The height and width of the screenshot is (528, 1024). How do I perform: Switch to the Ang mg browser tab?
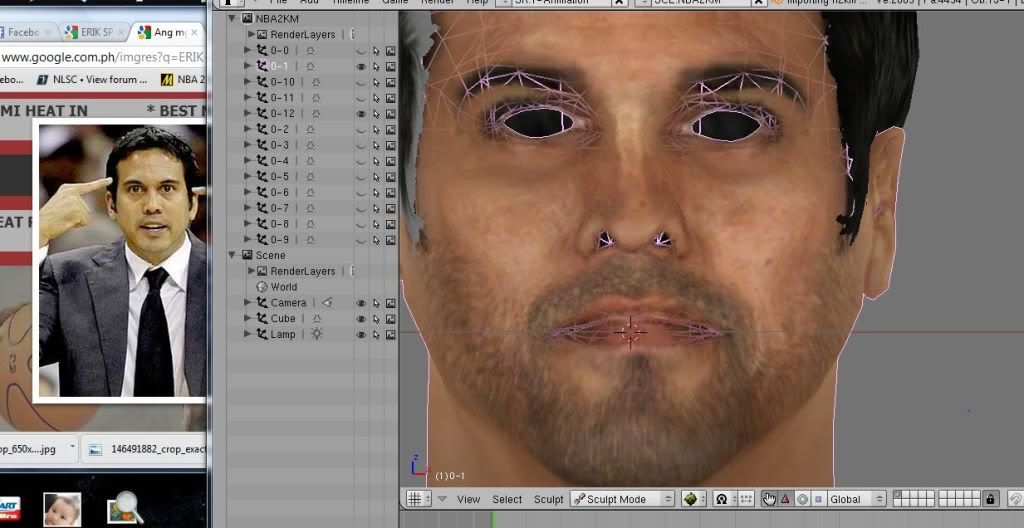click(167, 32)
